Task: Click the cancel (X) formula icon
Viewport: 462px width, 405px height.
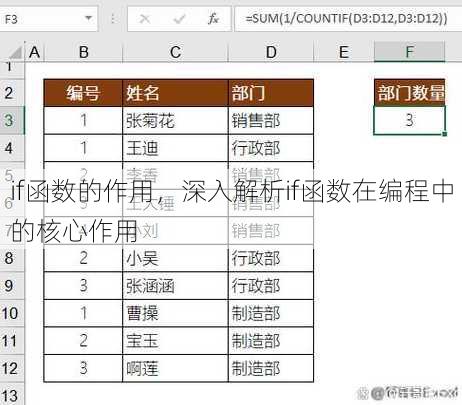Action: tap(145, 19)
